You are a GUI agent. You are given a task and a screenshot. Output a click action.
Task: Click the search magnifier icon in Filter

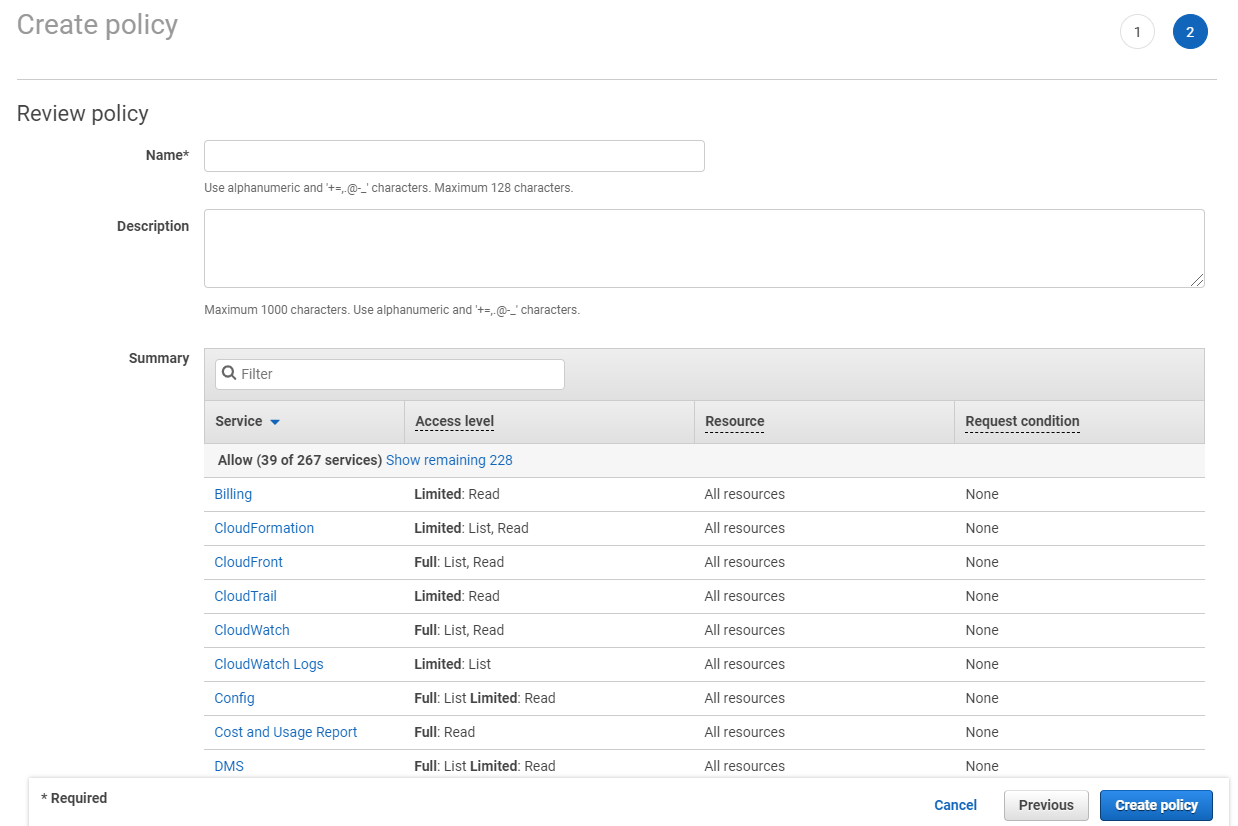(x=229, y=373)
